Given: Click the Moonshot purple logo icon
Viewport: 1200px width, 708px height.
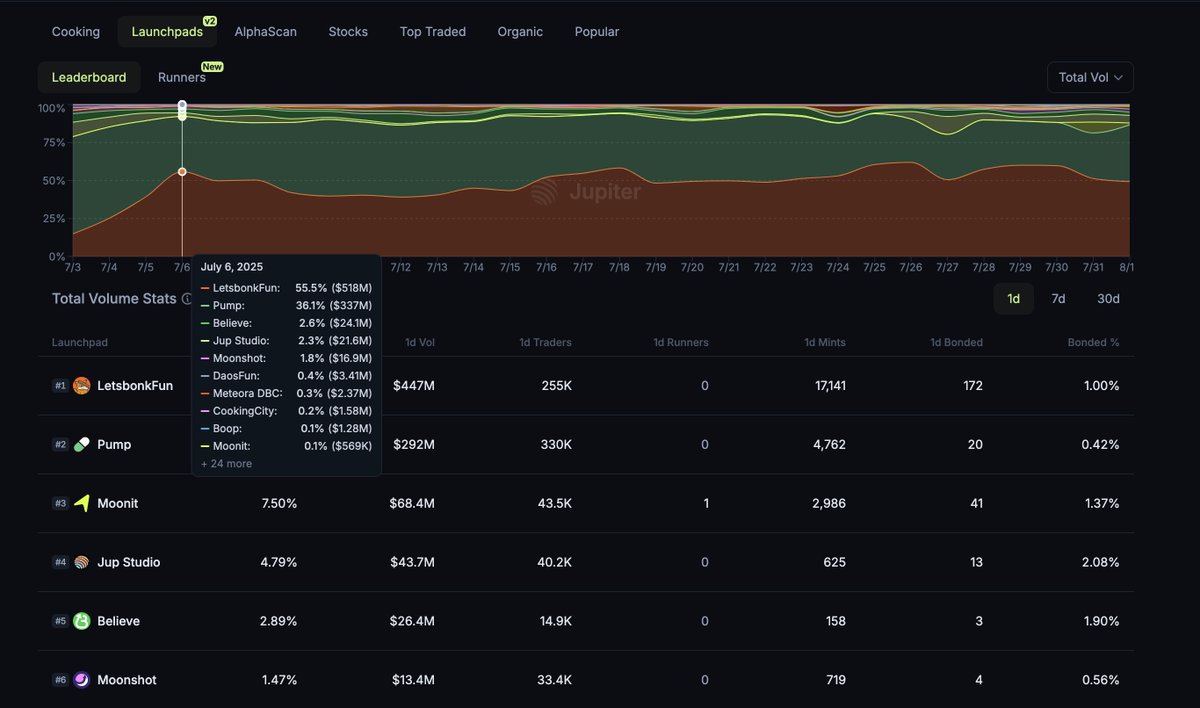Looking at the screenshot, I should [82, 680].
